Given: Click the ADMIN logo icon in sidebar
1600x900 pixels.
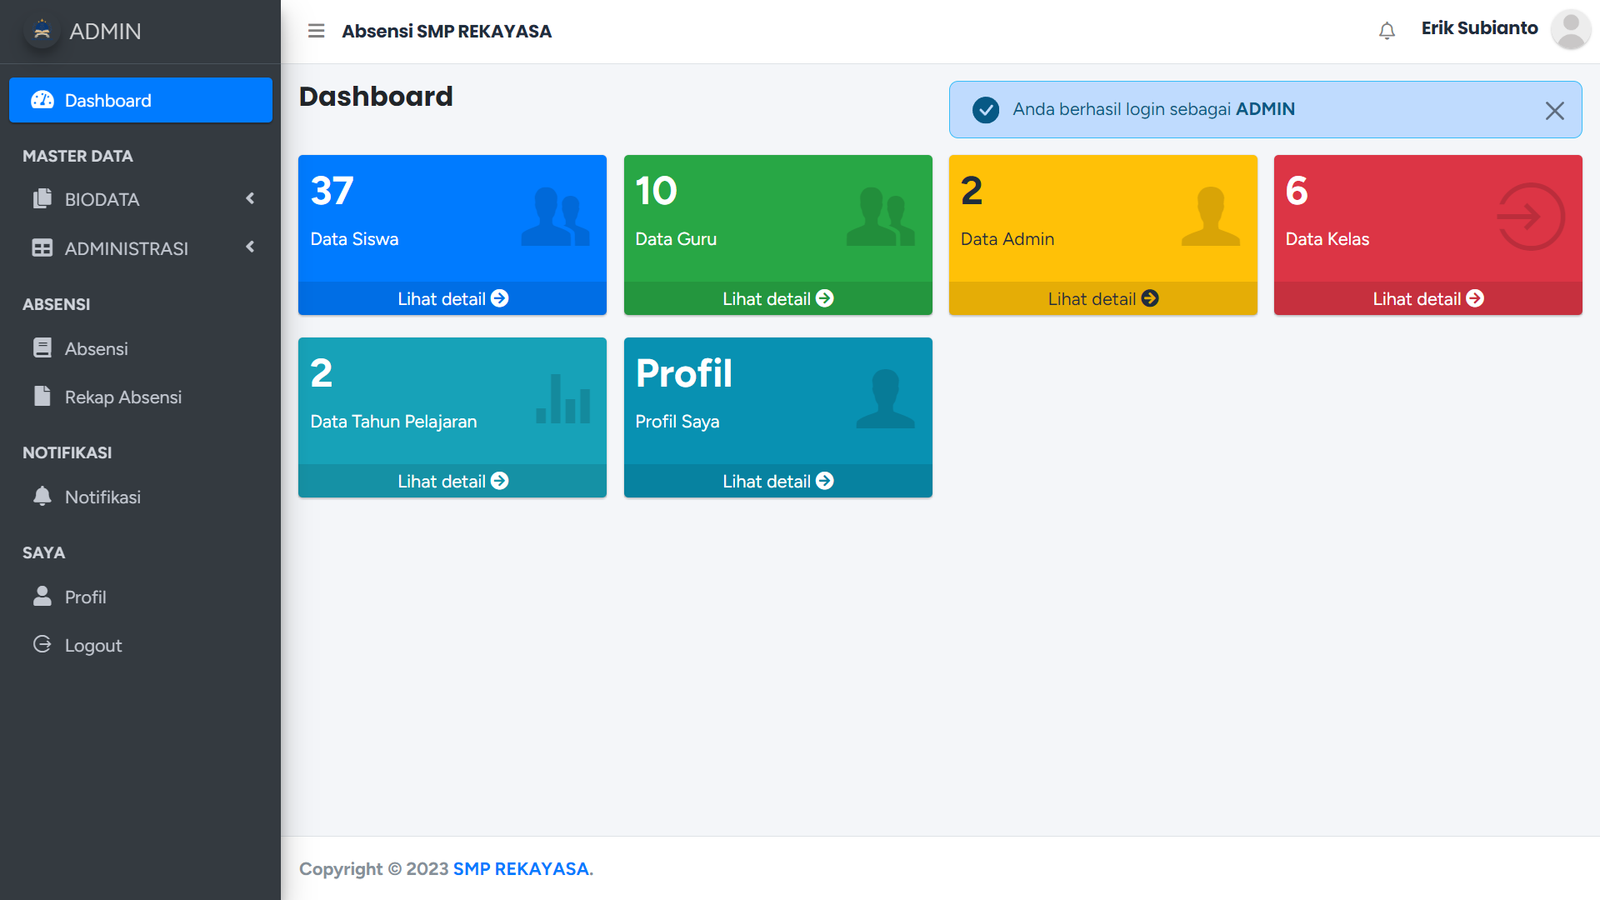Looking at the screenshot, I should (42, 31).
